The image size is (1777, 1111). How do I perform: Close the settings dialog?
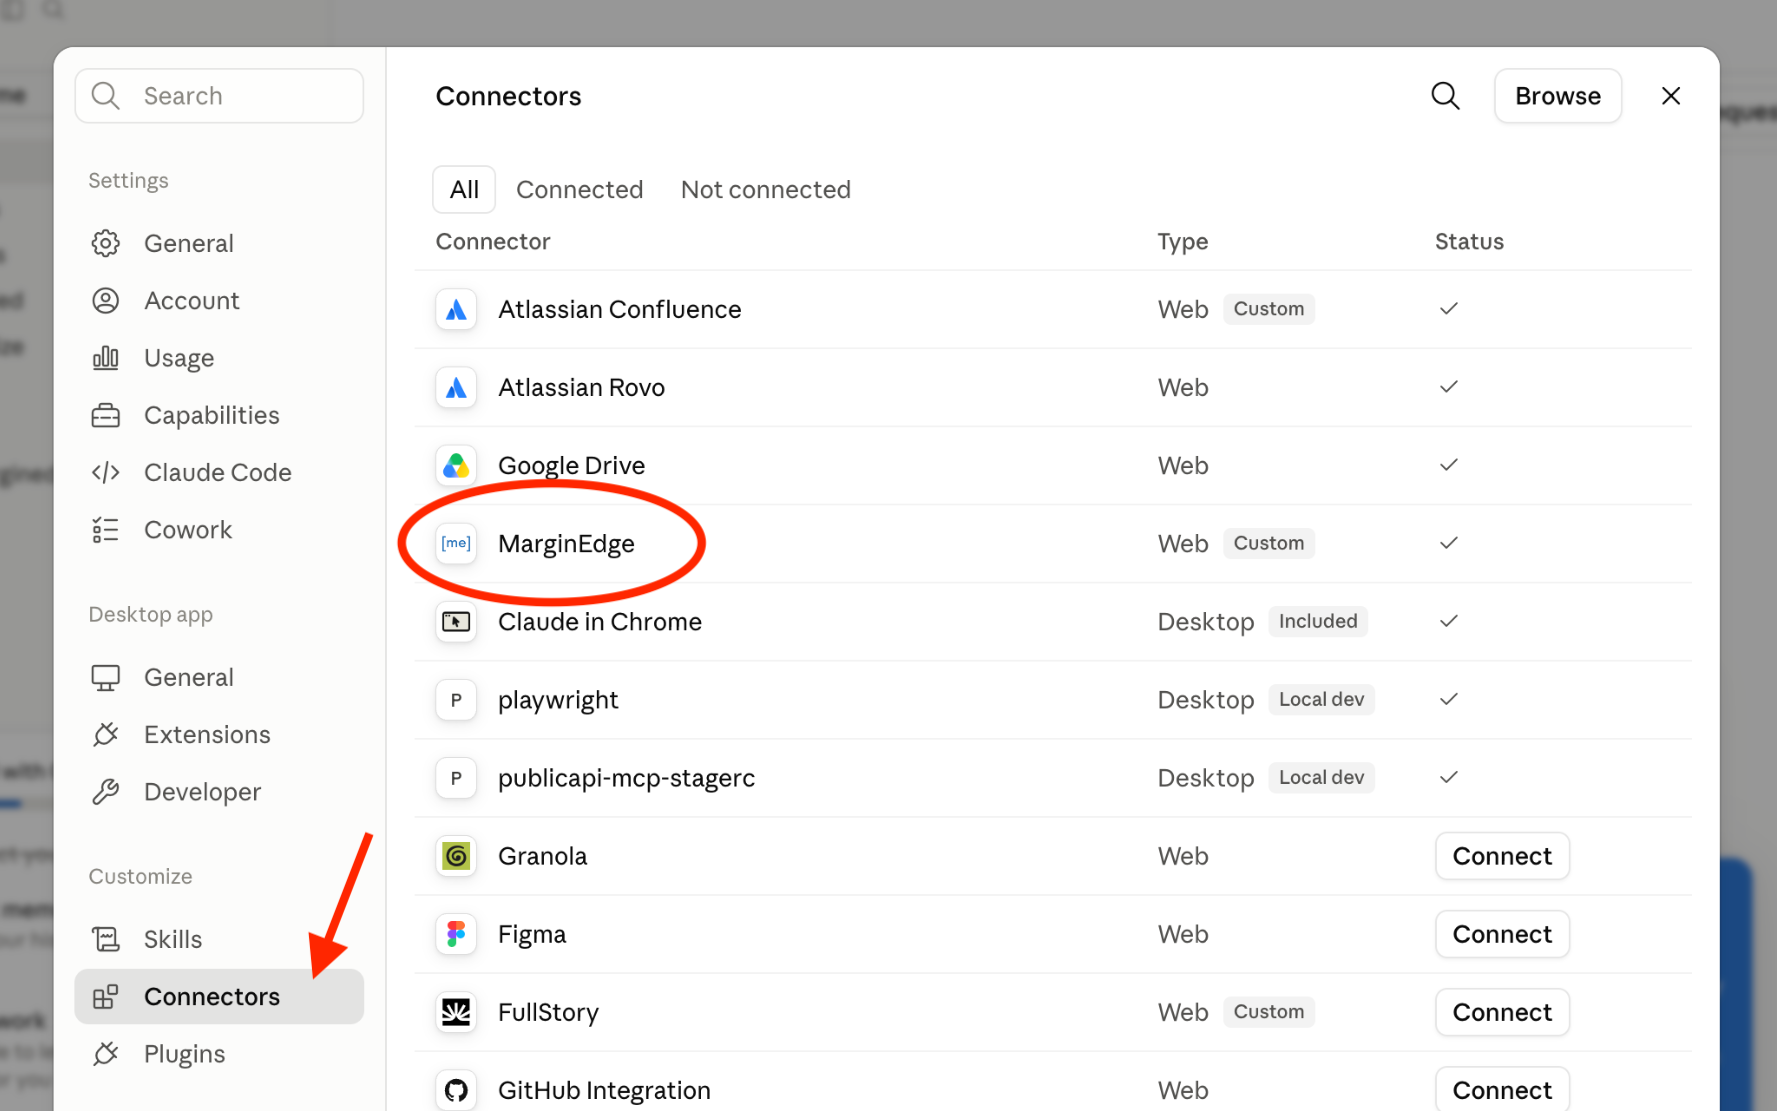(1670, 96)
